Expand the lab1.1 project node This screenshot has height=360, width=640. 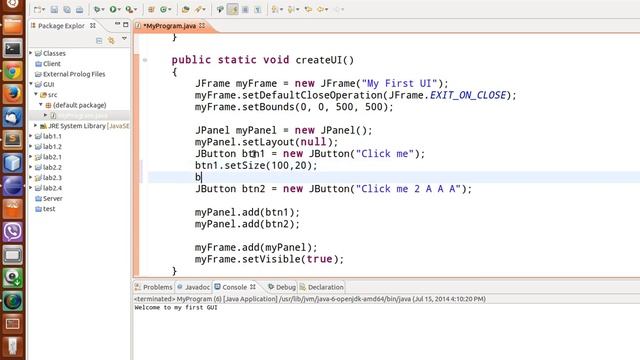[31, 136]
